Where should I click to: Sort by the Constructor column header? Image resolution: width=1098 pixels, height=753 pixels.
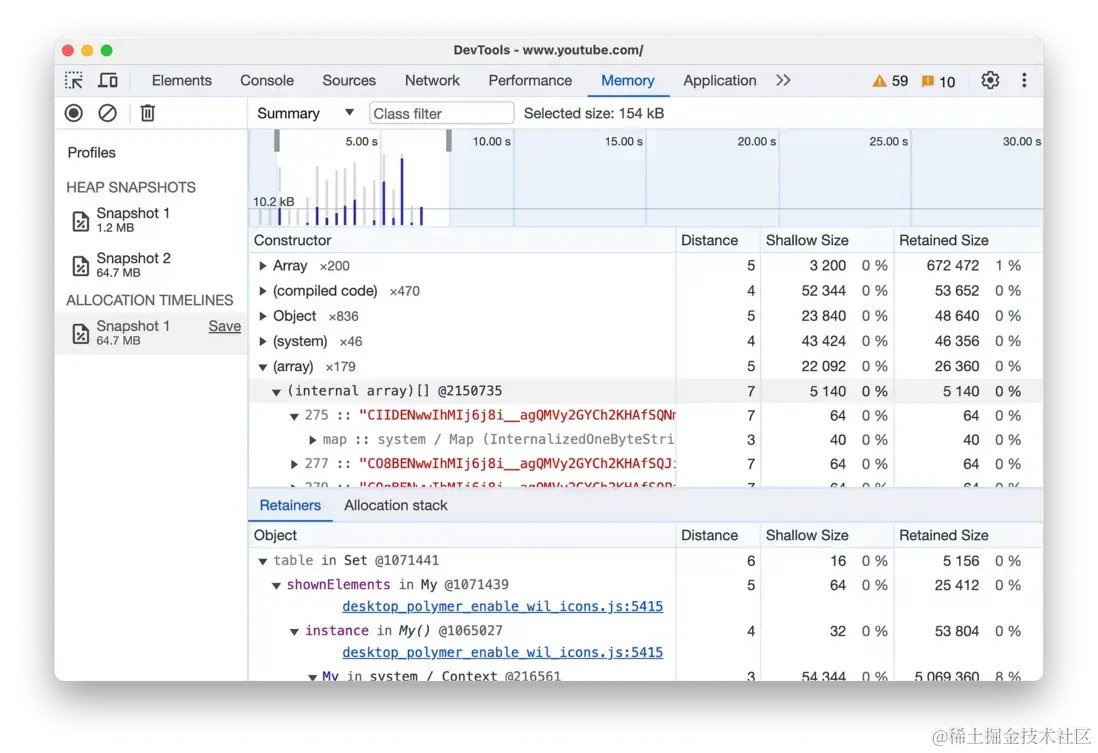click(x=462, y=240)
